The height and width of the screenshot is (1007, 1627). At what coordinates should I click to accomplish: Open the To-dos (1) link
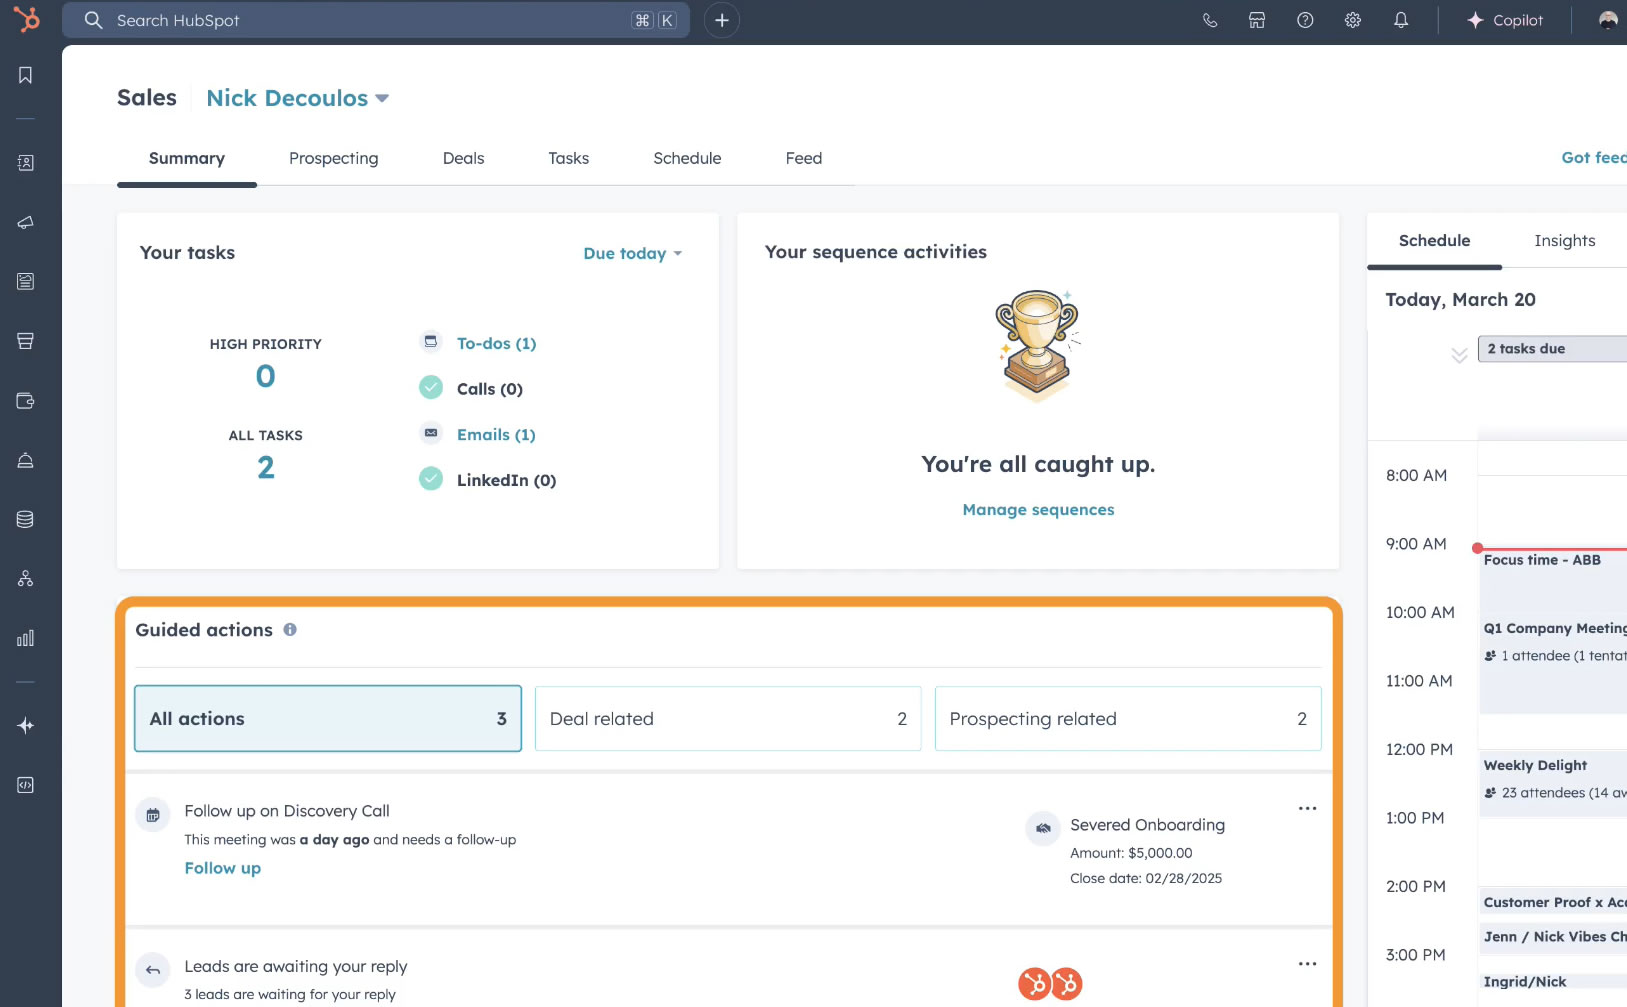(x=497, y=343)
